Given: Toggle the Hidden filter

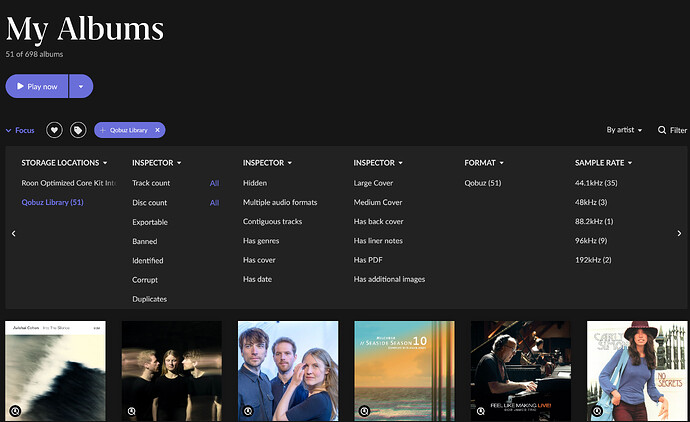Looking at the screenshot, I should click(255, 183).
